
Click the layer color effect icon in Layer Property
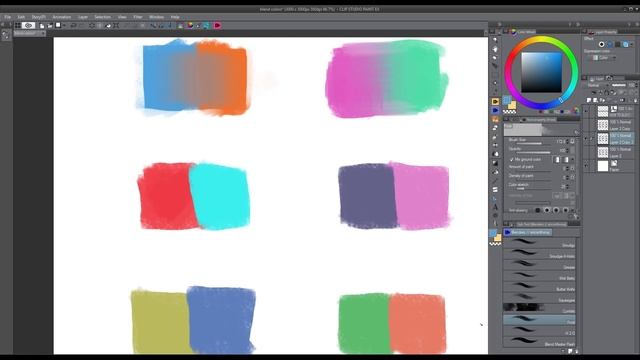click(x=626, y=44)
